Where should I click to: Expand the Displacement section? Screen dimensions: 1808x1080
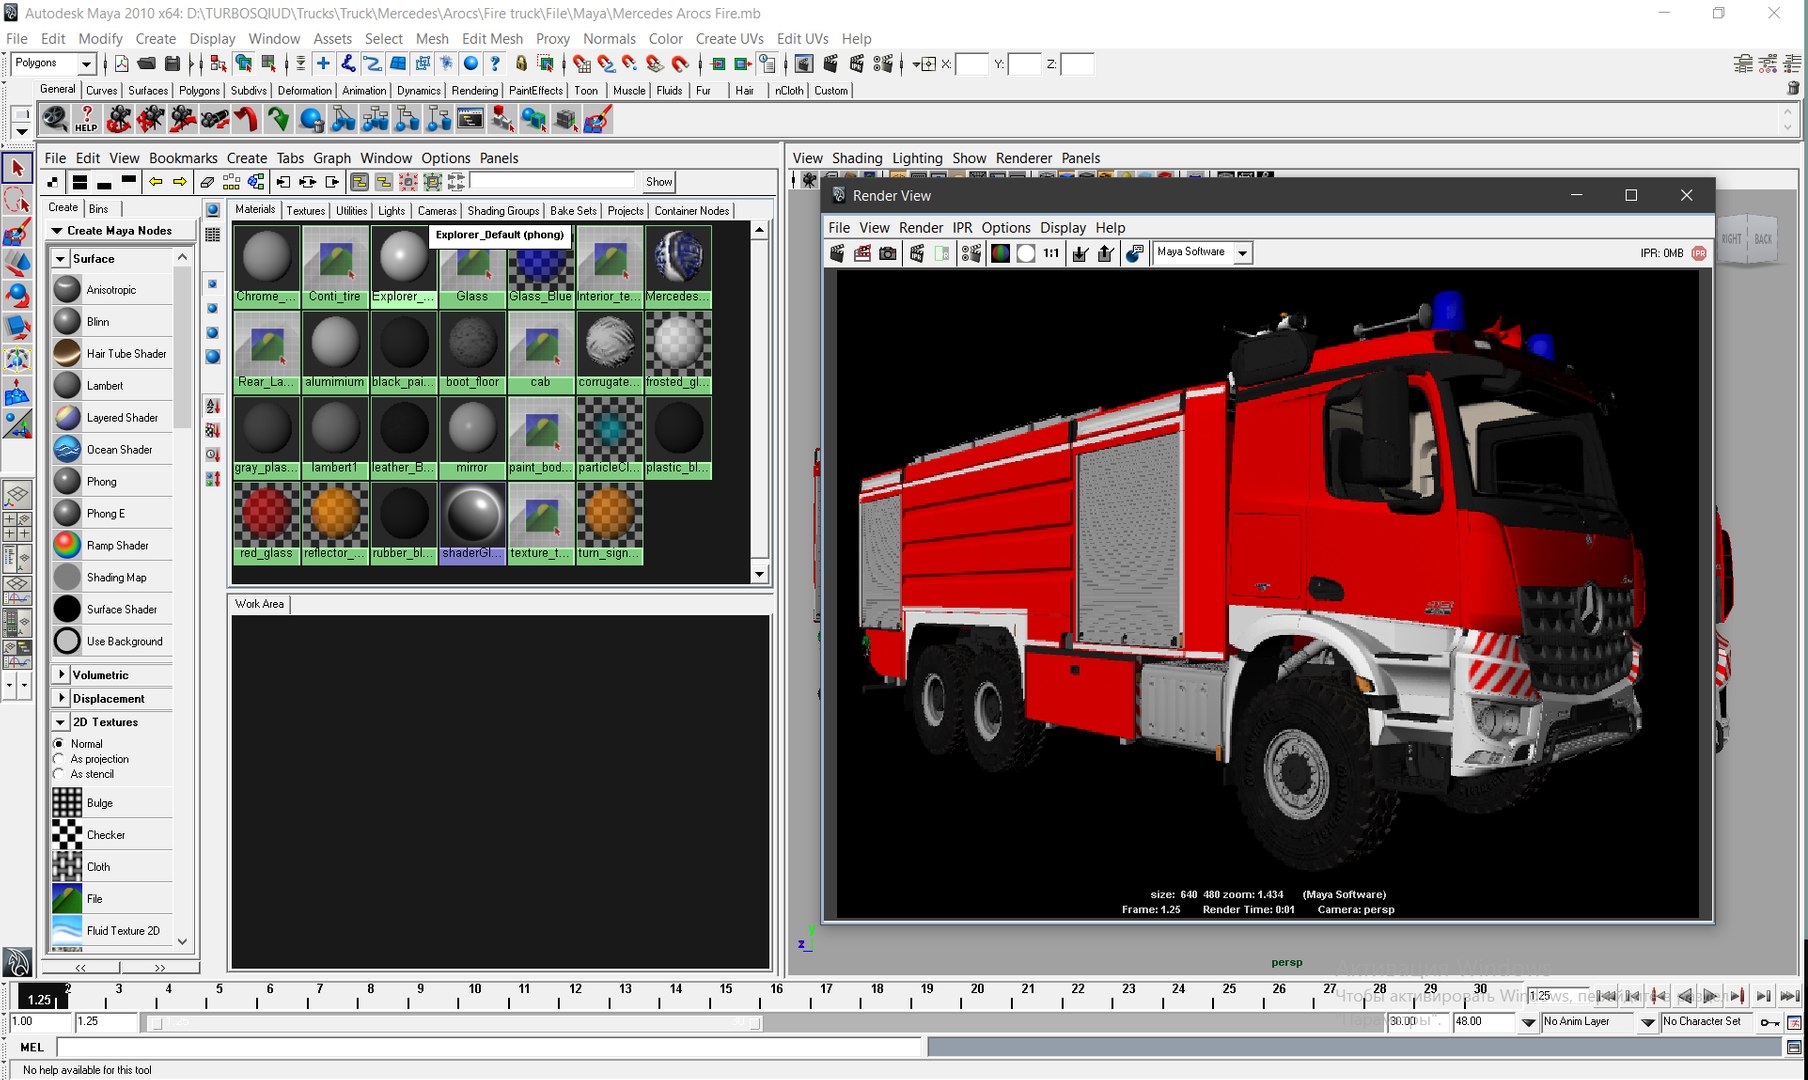coord(62,698)
